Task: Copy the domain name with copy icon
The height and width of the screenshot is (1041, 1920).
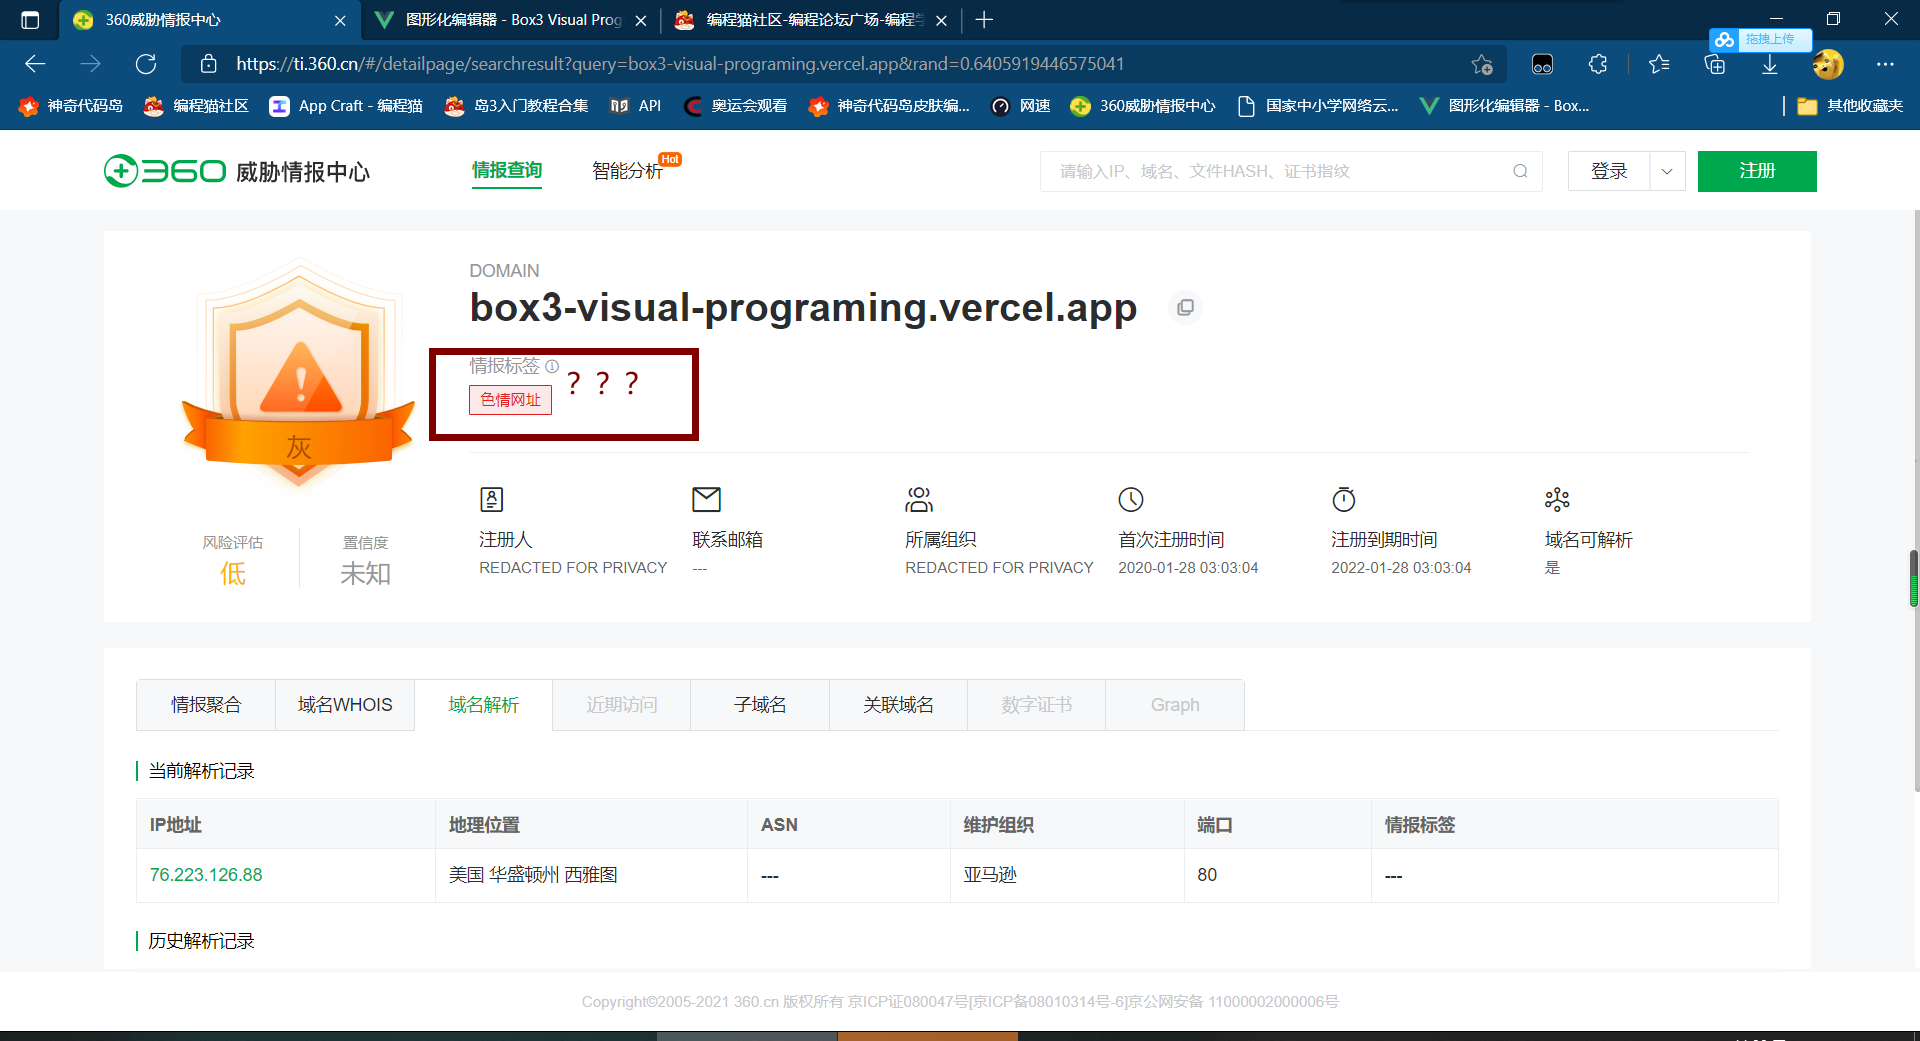Action: (1185, 308)
